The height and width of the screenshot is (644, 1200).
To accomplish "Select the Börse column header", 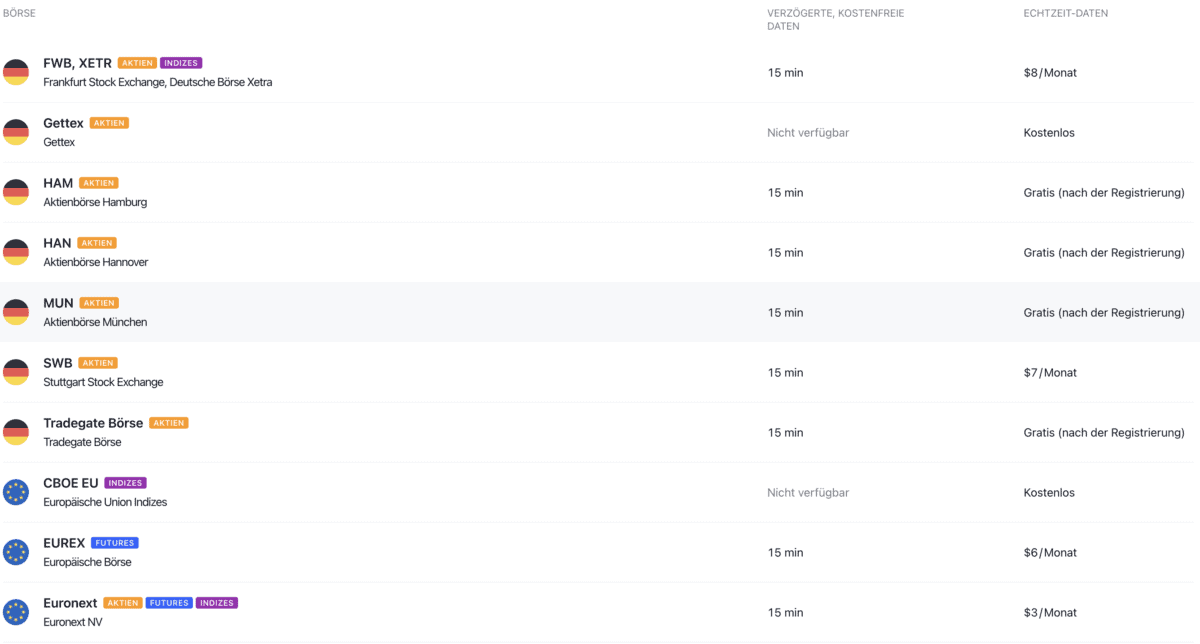I will click(x=21, y=14).
